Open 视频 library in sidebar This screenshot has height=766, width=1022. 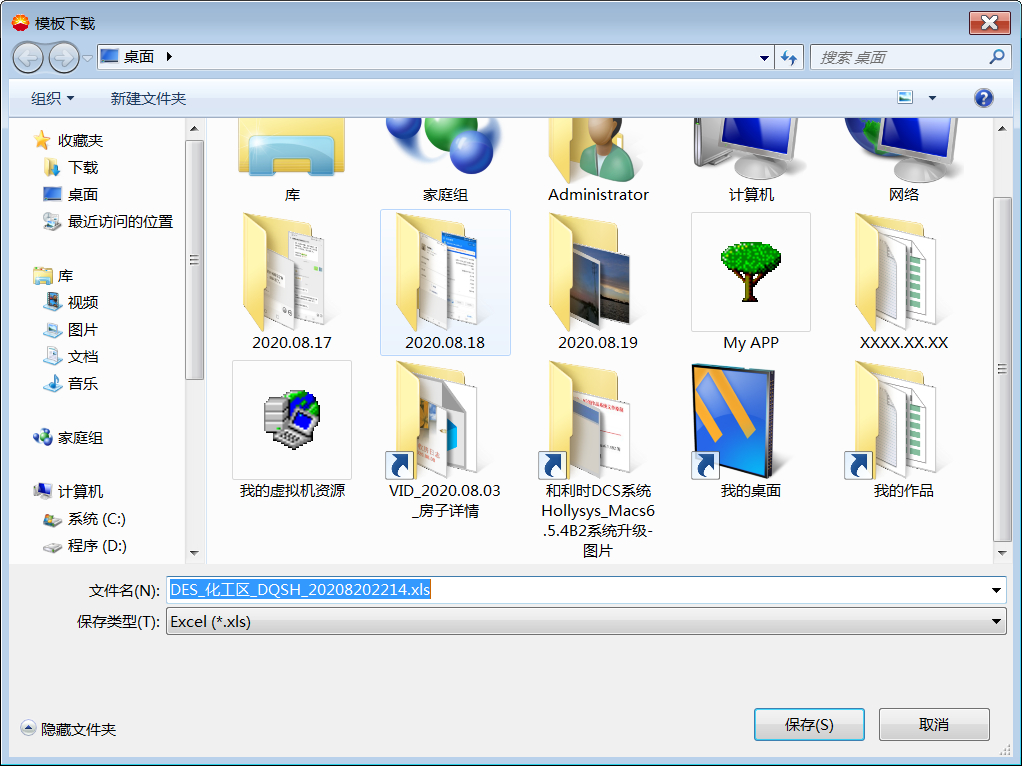(x=71, y=302)
